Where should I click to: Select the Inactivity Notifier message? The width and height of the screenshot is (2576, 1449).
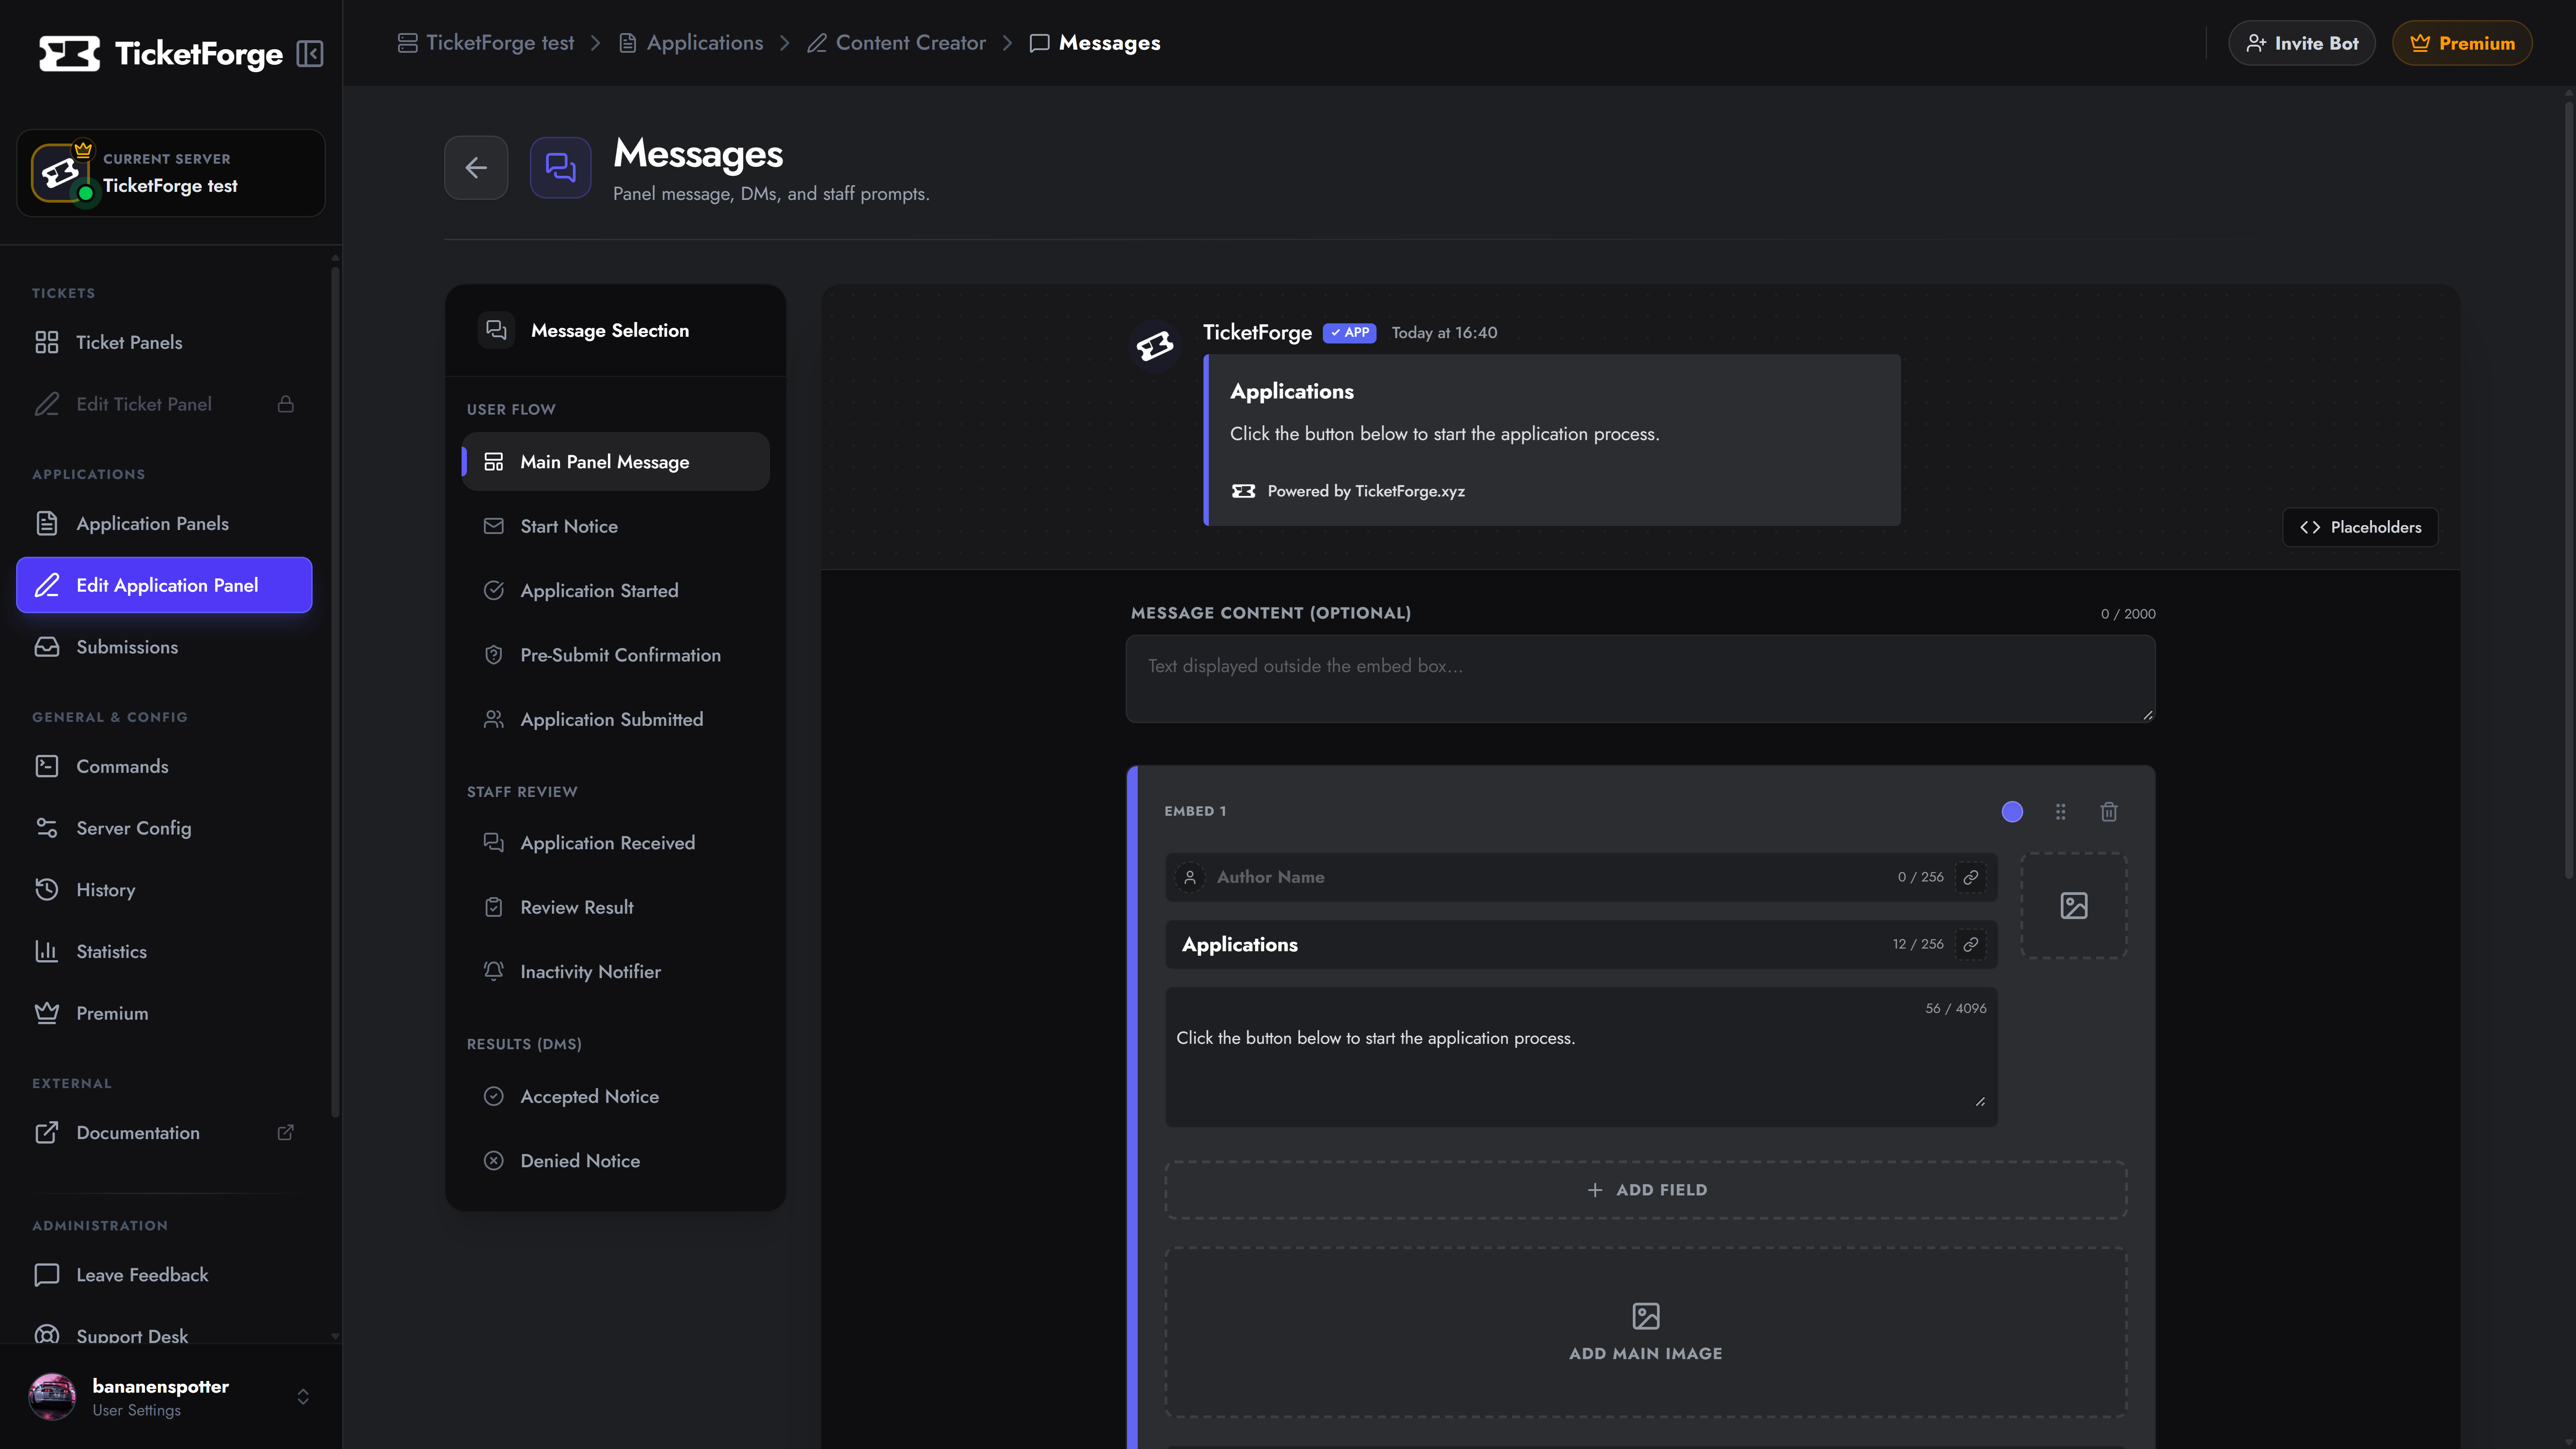coord(615,971)
